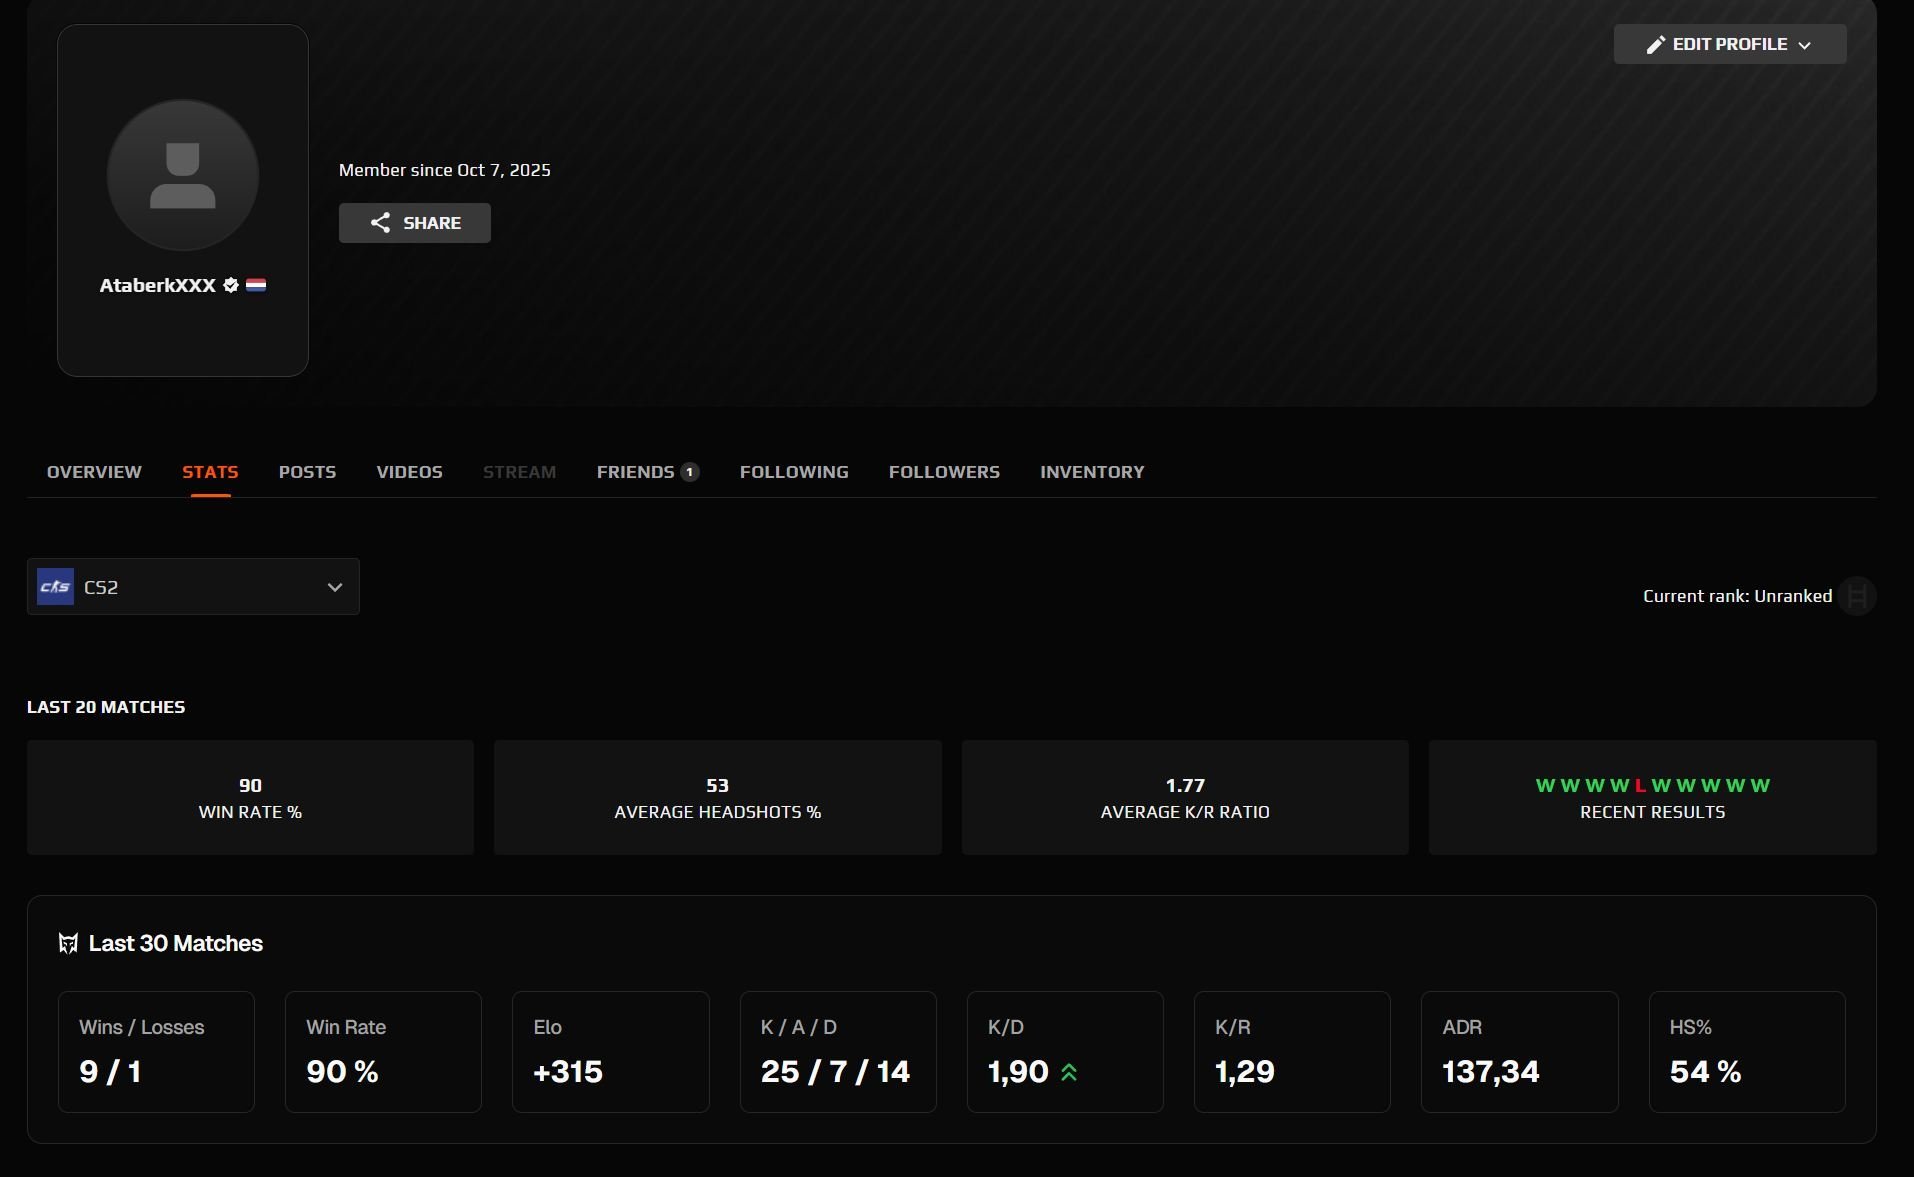Click the pencil icon beside Edit Profile
The height and width of the screenshot is (1177, 1914).
1655,45
